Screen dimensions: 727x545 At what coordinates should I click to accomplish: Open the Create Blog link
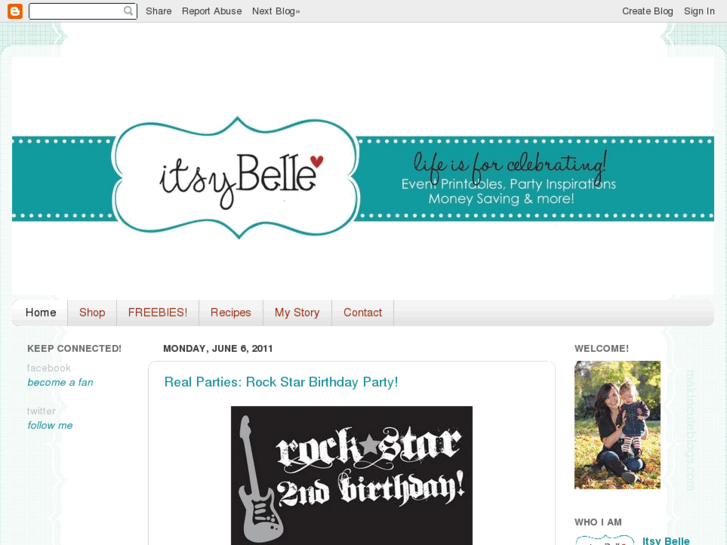(647, 11)
